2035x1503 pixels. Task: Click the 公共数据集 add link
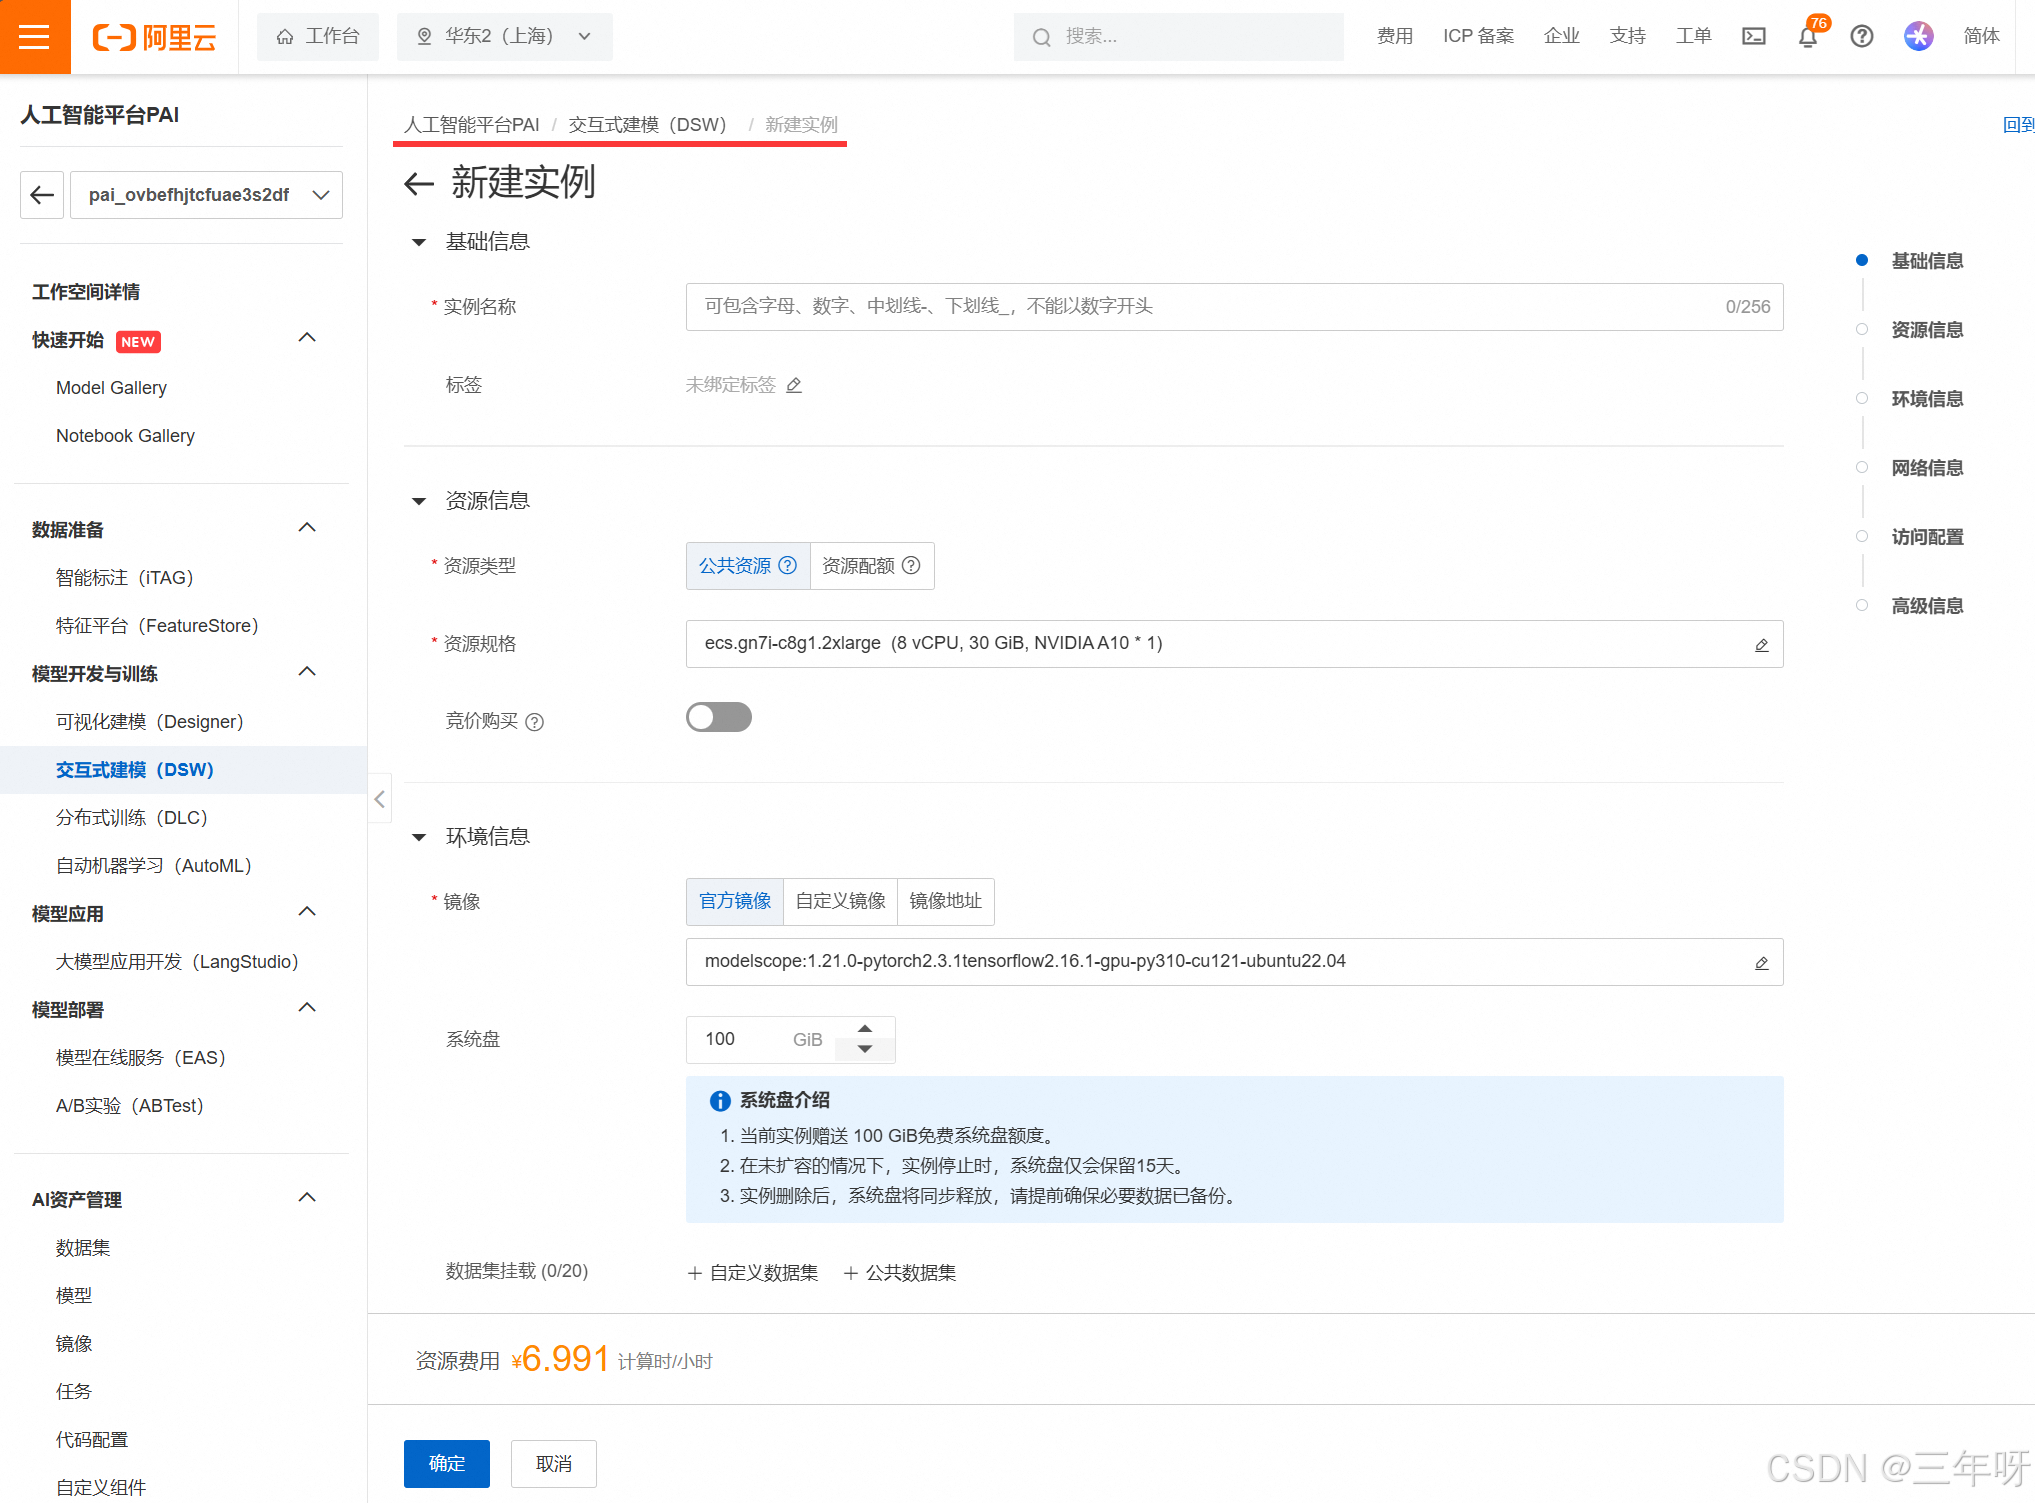900,1272
